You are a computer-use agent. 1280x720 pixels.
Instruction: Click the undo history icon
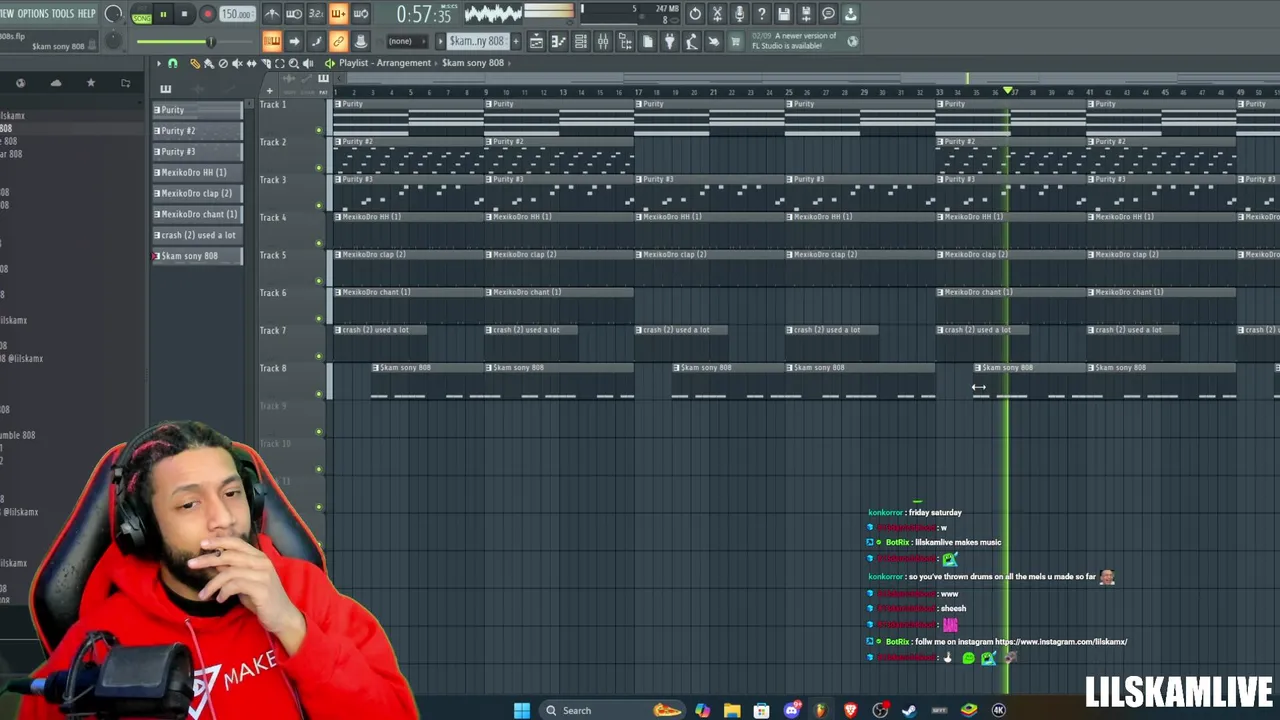695,14
